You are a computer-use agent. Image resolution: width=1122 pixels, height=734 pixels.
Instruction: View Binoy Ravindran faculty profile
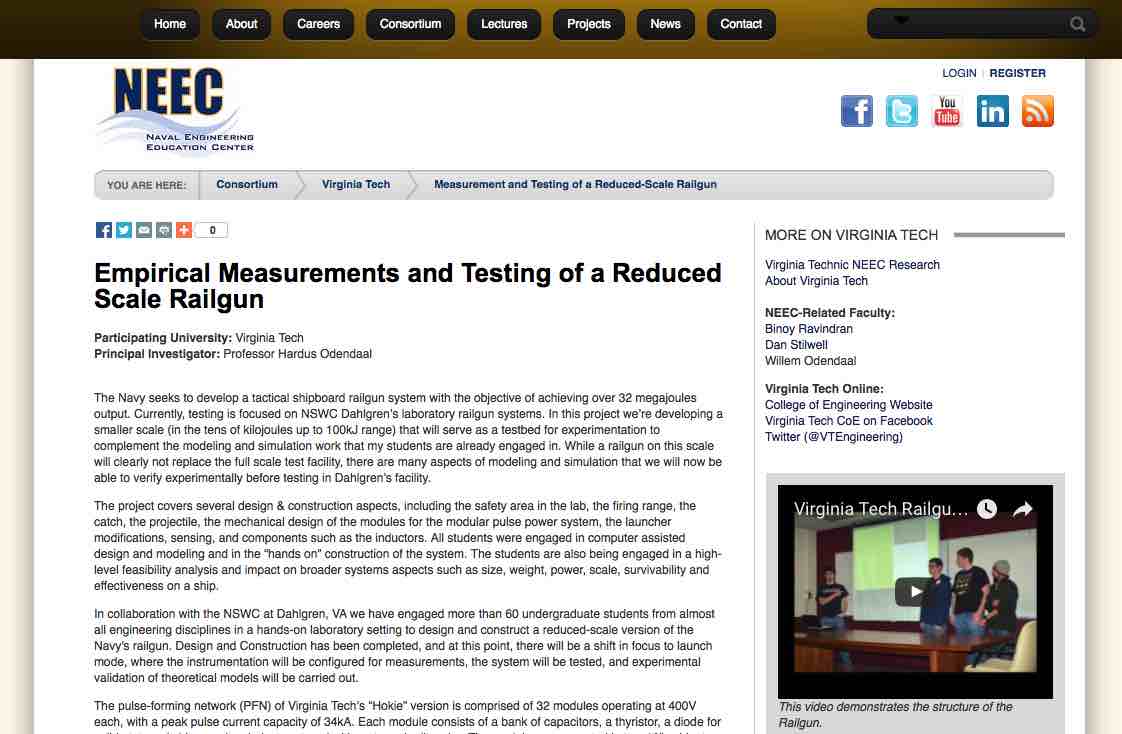809,329
